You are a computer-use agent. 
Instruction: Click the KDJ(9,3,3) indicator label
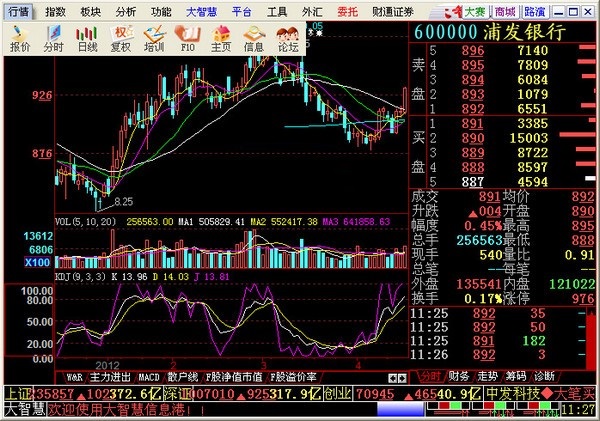[x=80, y=276]
